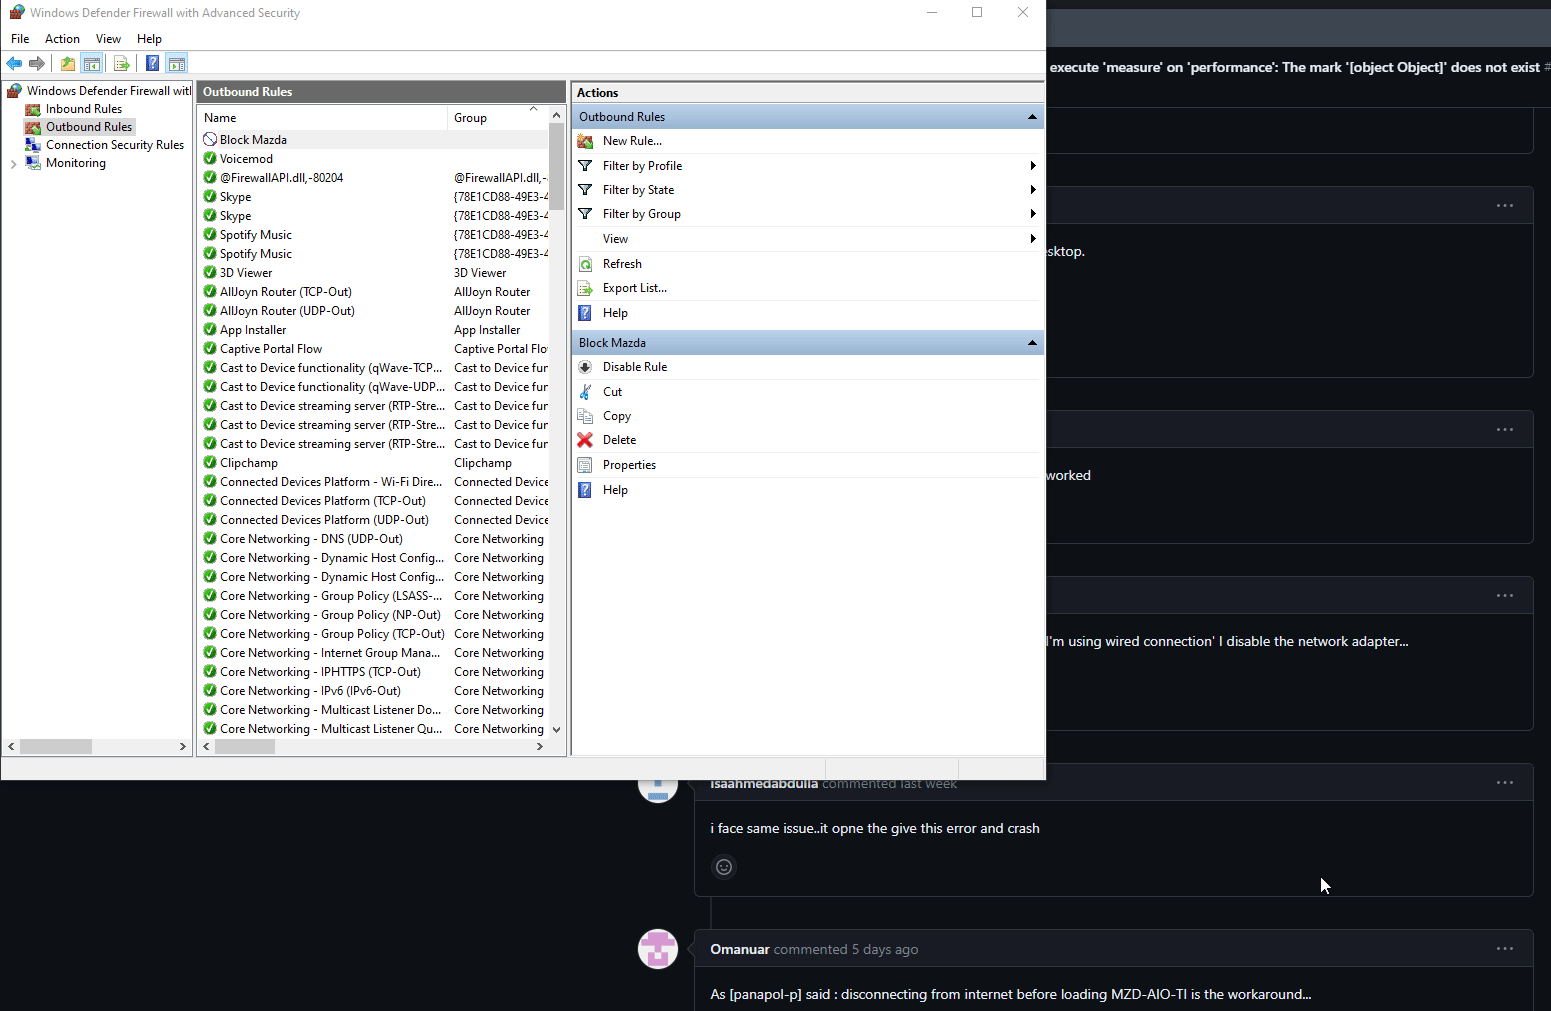Click the green check icon beside Voicemod
The height and width of the screenshot is (1011, 1551).
click(210, 159)
